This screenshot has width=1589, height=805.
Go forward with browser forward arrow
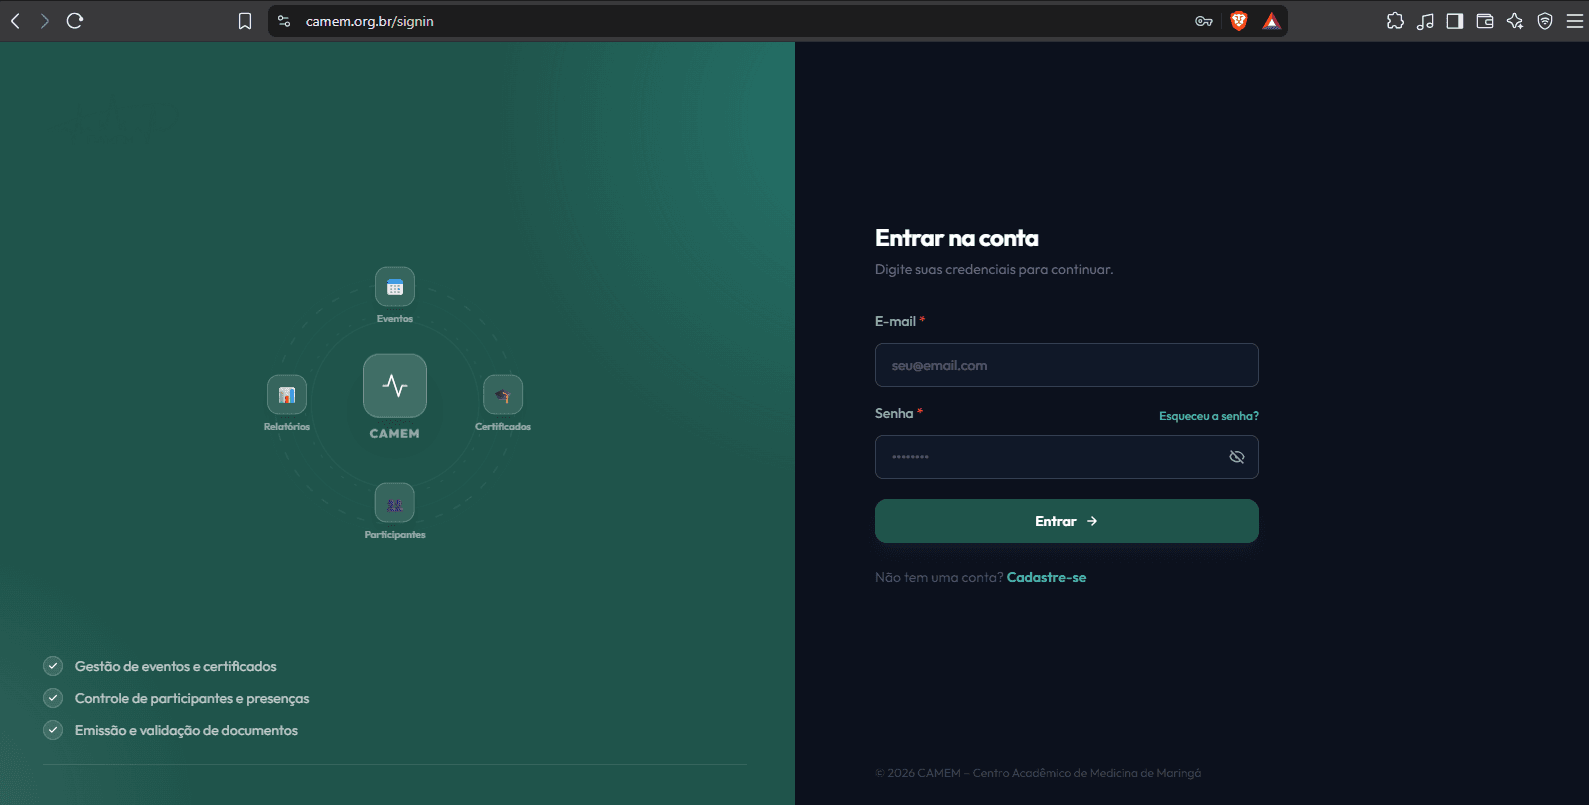pos(44,21)
